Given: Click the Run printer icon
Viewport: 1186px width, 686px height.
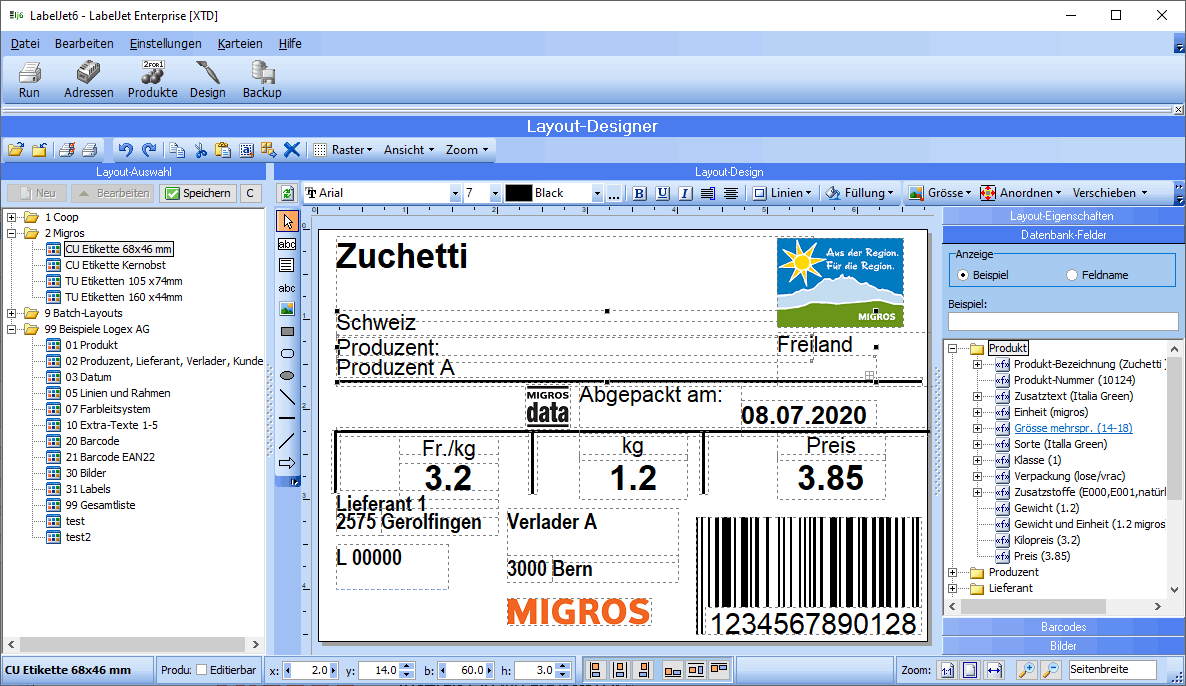Looking at the screenshot, I should pos(29,79).
